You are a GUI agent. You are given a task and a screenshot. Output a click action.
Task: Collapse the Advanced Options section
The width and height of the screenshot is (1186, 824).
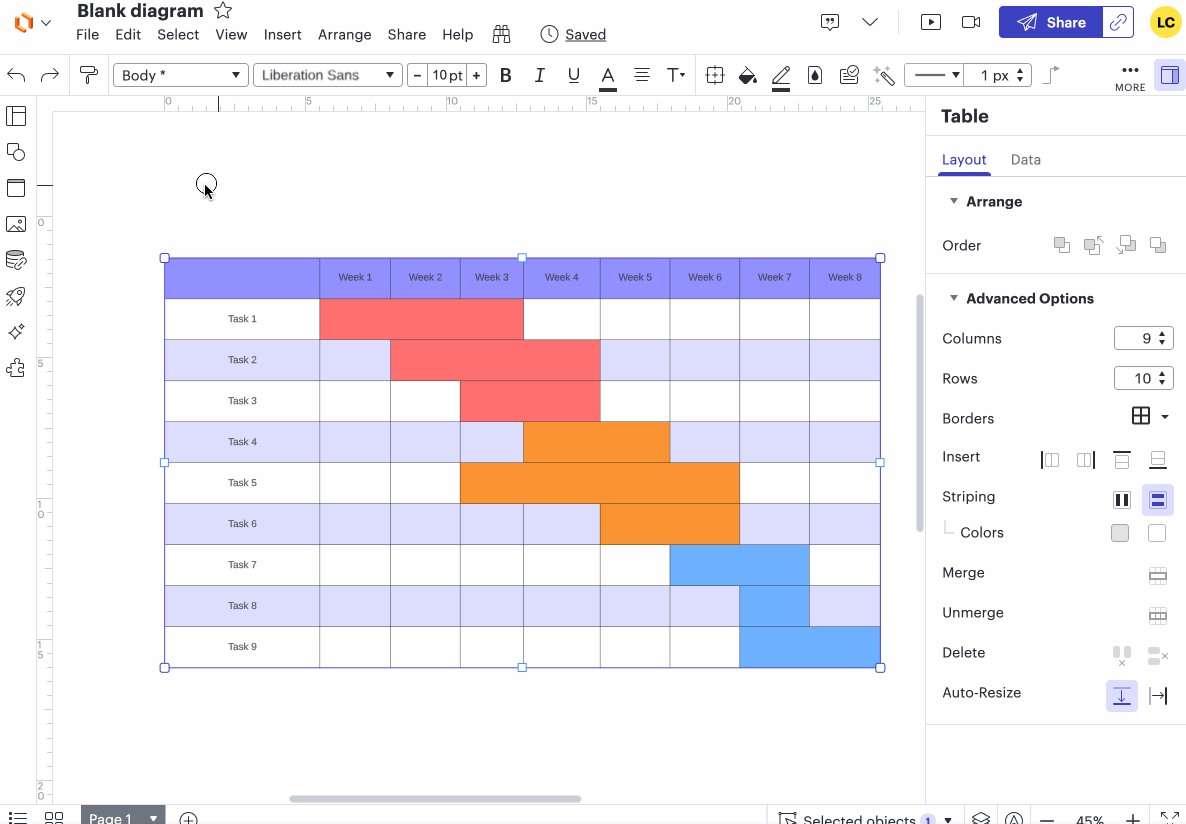point(955,299)
